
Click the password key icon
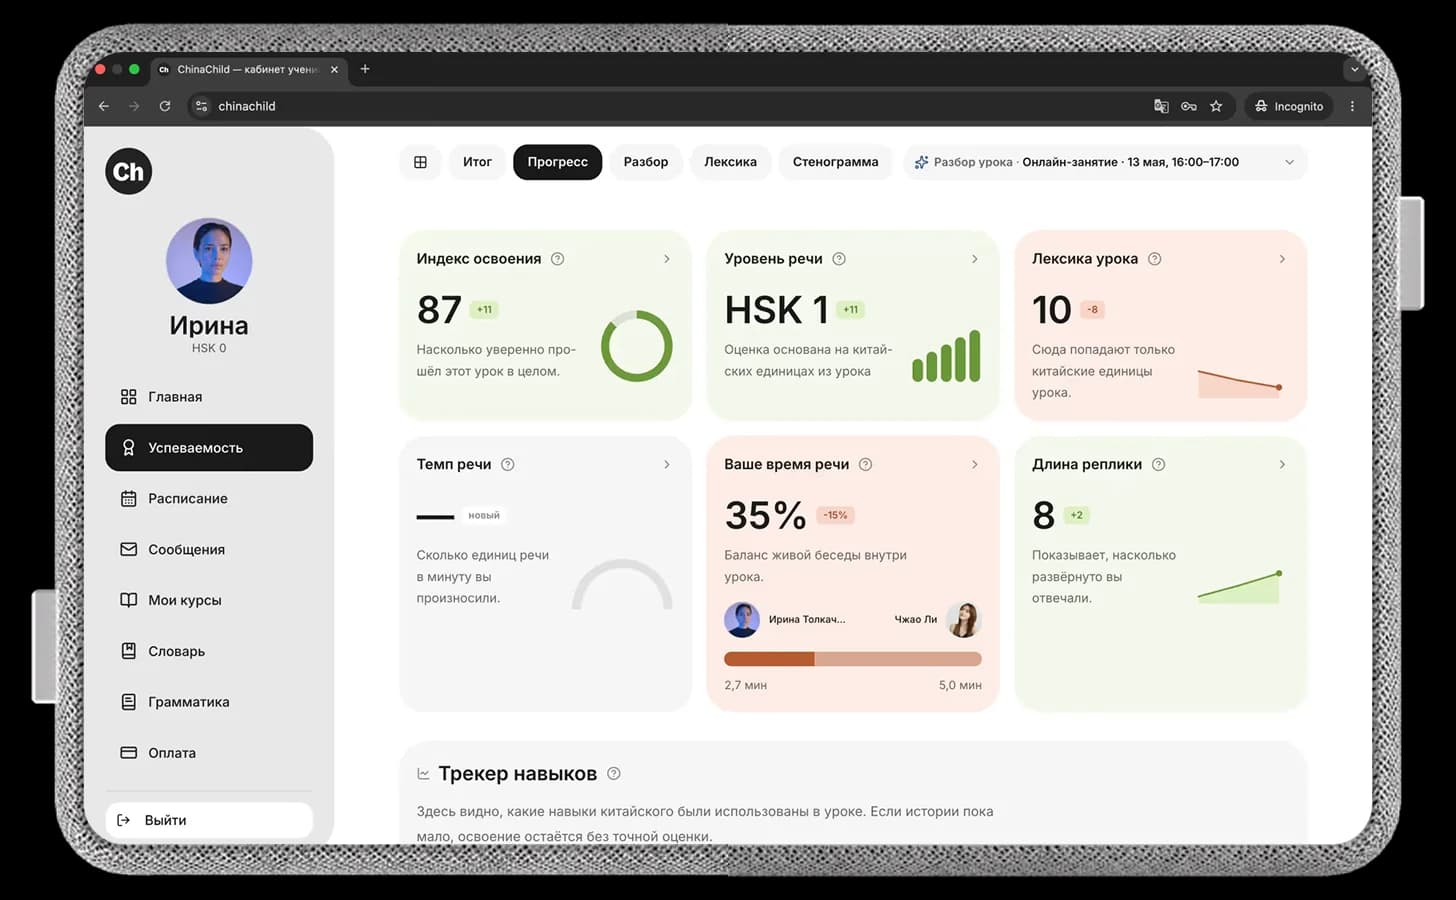[1189, 106]
